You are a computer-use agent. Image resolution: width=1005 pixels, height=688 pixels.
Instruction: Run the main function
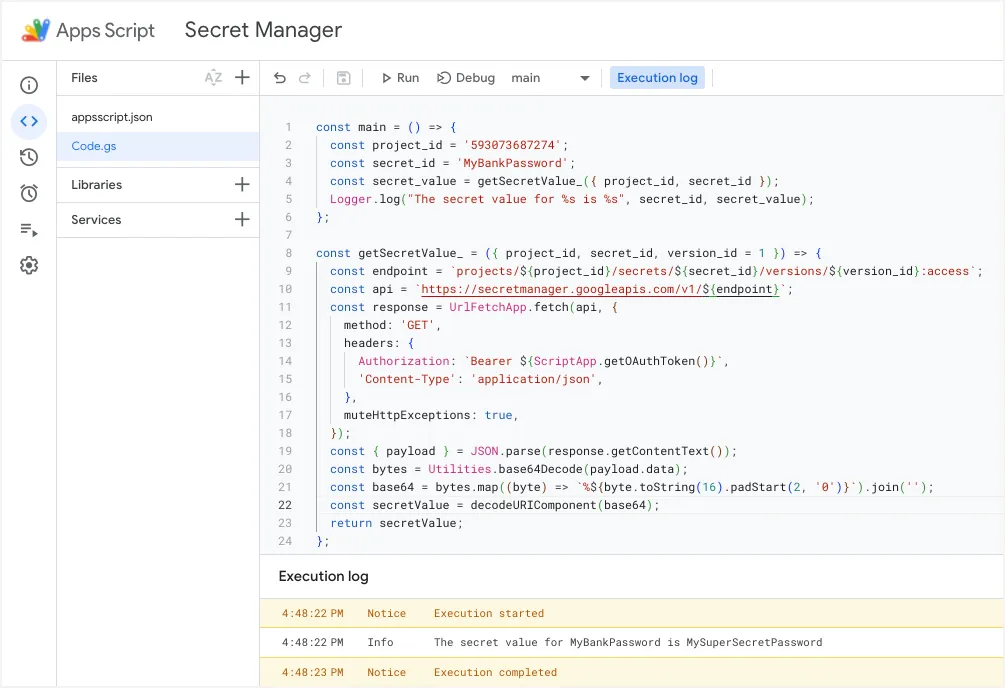[398, 78]
